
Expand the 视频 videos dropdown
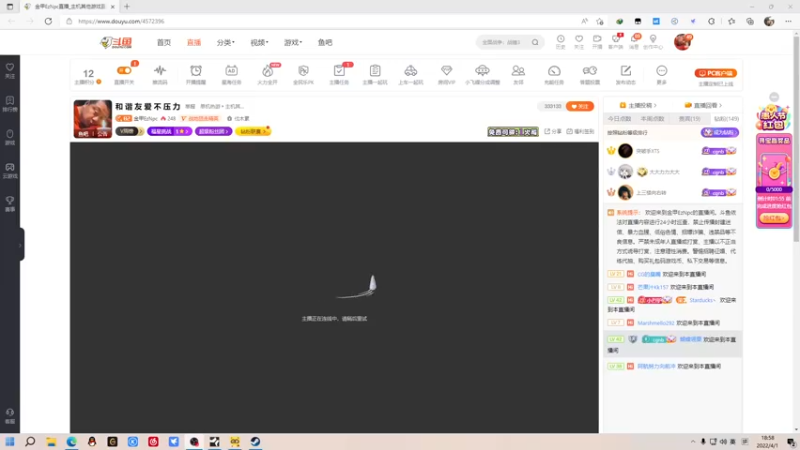tap(259, 42)
